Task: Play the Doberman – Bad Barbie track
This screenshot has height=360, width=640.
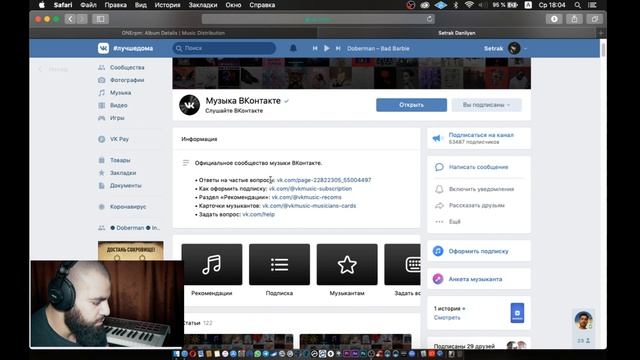Action: [x=327, y=48]
